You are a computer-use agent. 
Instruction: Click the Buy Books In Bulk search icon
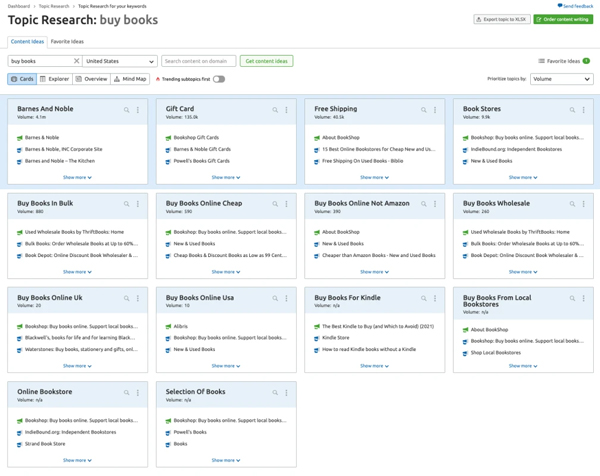tap(126, 204)
